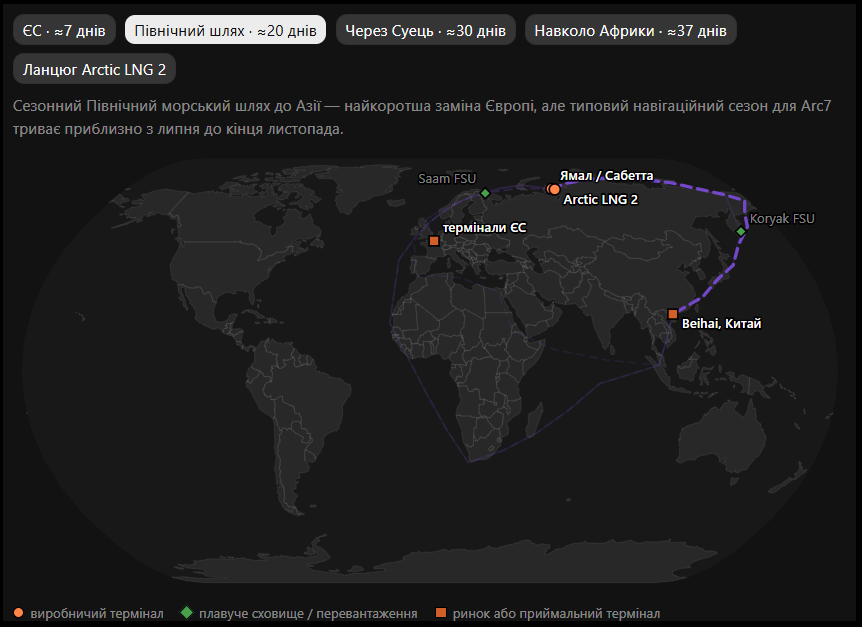
Task: Click the "Saam FSU" map label
Action: click(x=447, y=179)
